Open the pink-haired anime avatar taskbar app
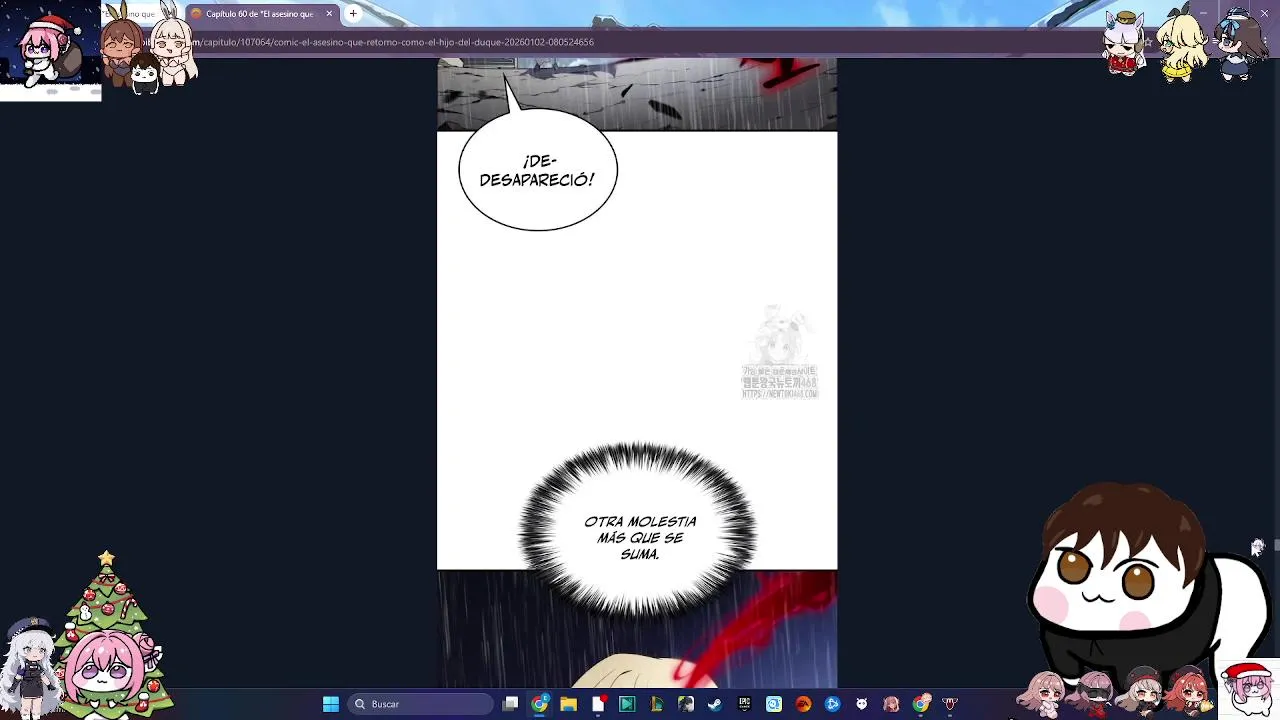1280x720 pixels. click(x=891, y=704)
